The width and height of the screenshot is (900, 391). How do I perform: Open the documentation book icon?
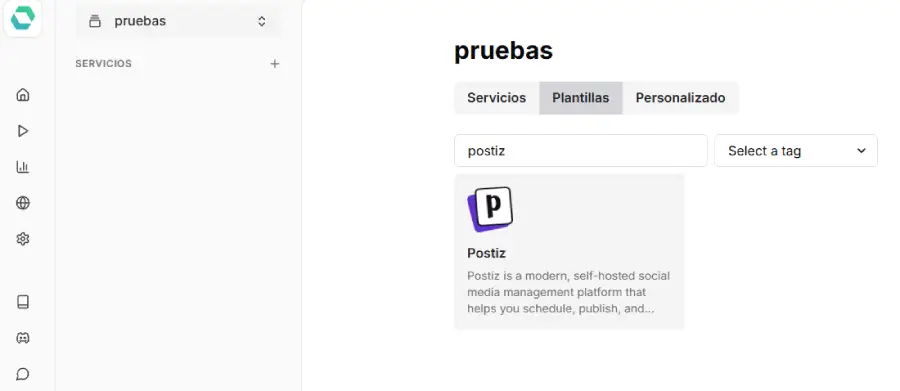[22, 302]
